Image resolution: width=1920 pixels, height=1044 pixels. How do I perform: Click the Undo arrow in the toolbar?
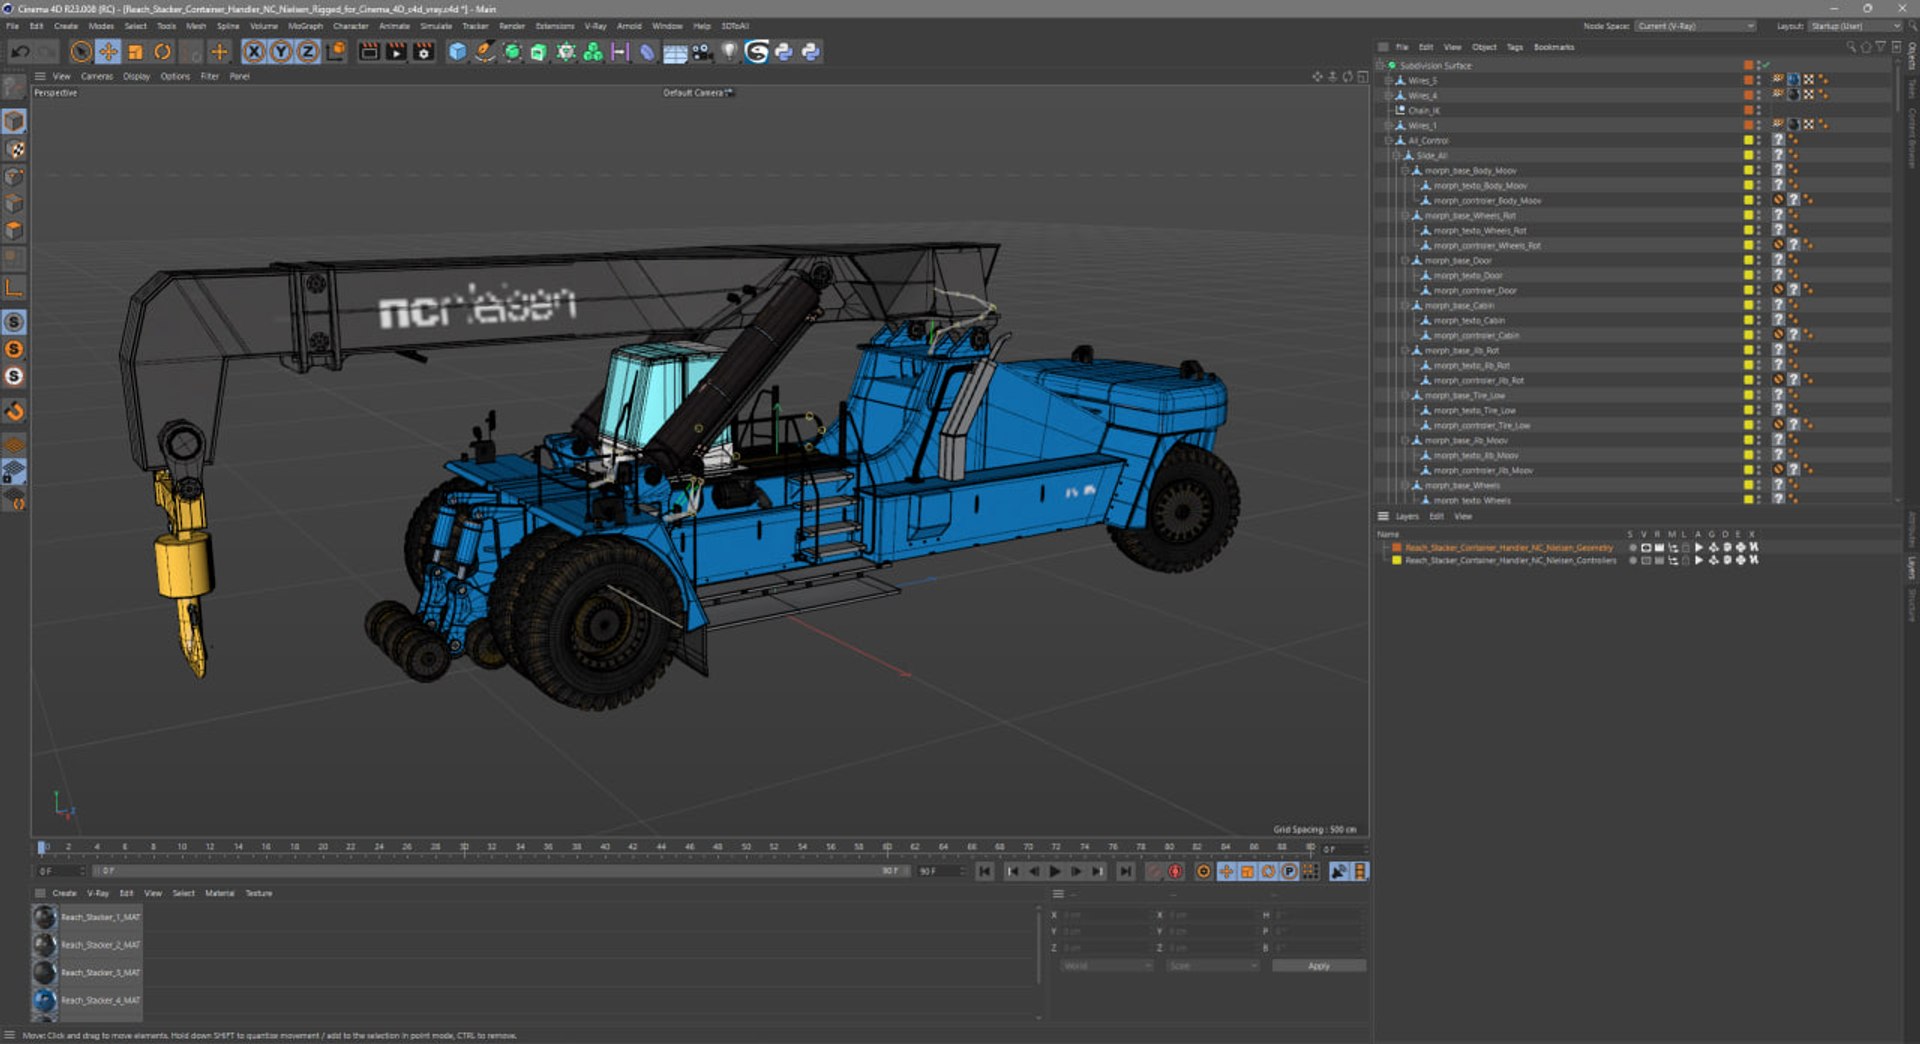pos(19,52)
